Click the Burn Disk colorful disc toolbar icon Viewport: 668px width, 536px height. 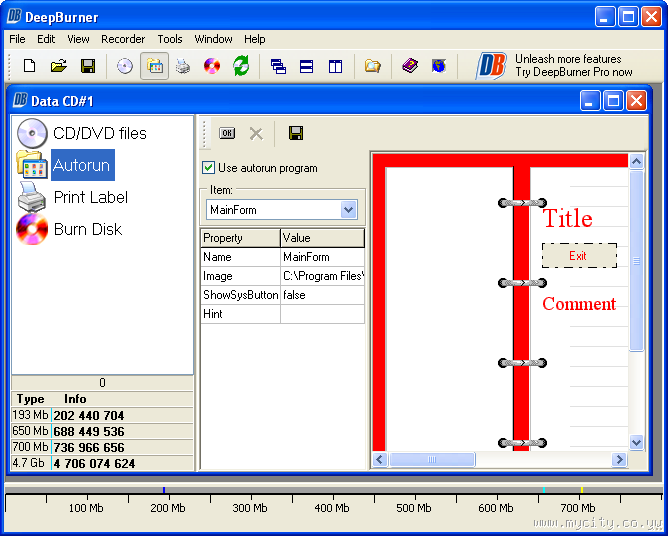click(x=212, y=66)
